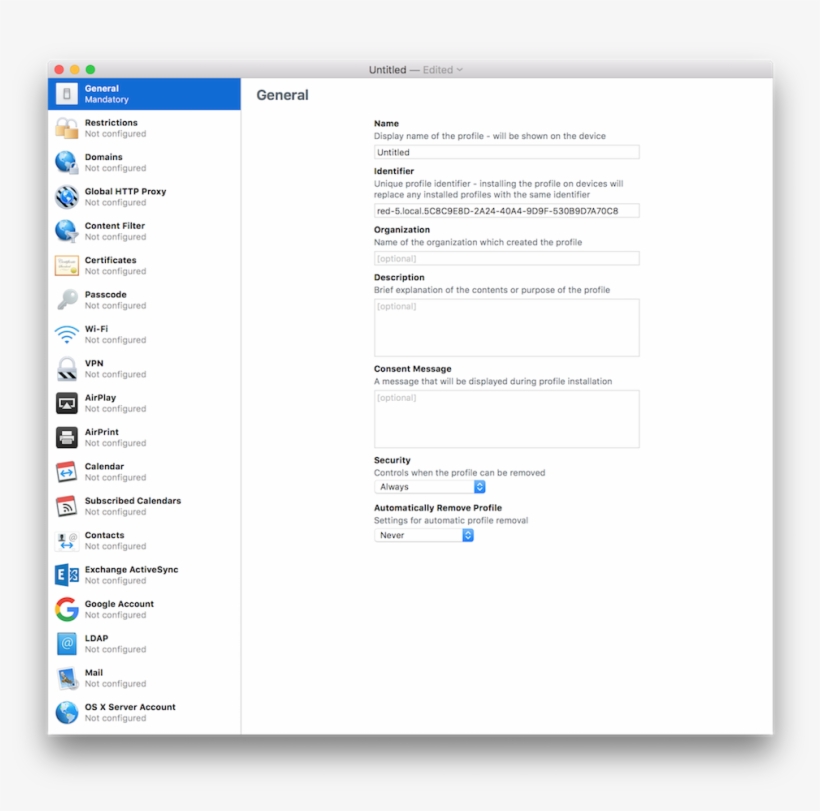Click the VPN padlock icon

pos(66,368)
